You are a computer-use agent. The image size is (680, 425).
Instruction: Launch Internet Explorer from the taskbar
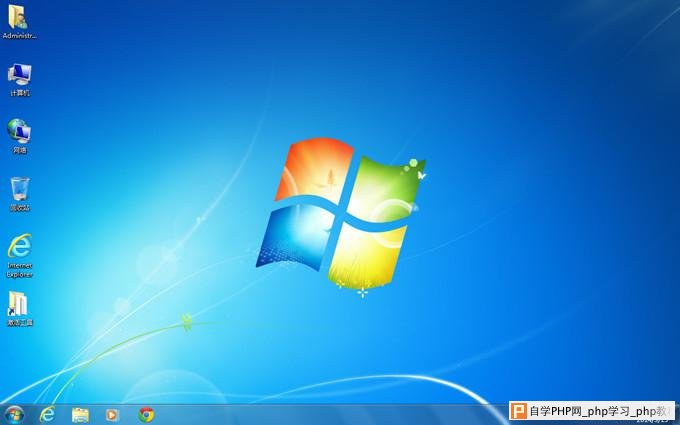(x=47, y=415)
